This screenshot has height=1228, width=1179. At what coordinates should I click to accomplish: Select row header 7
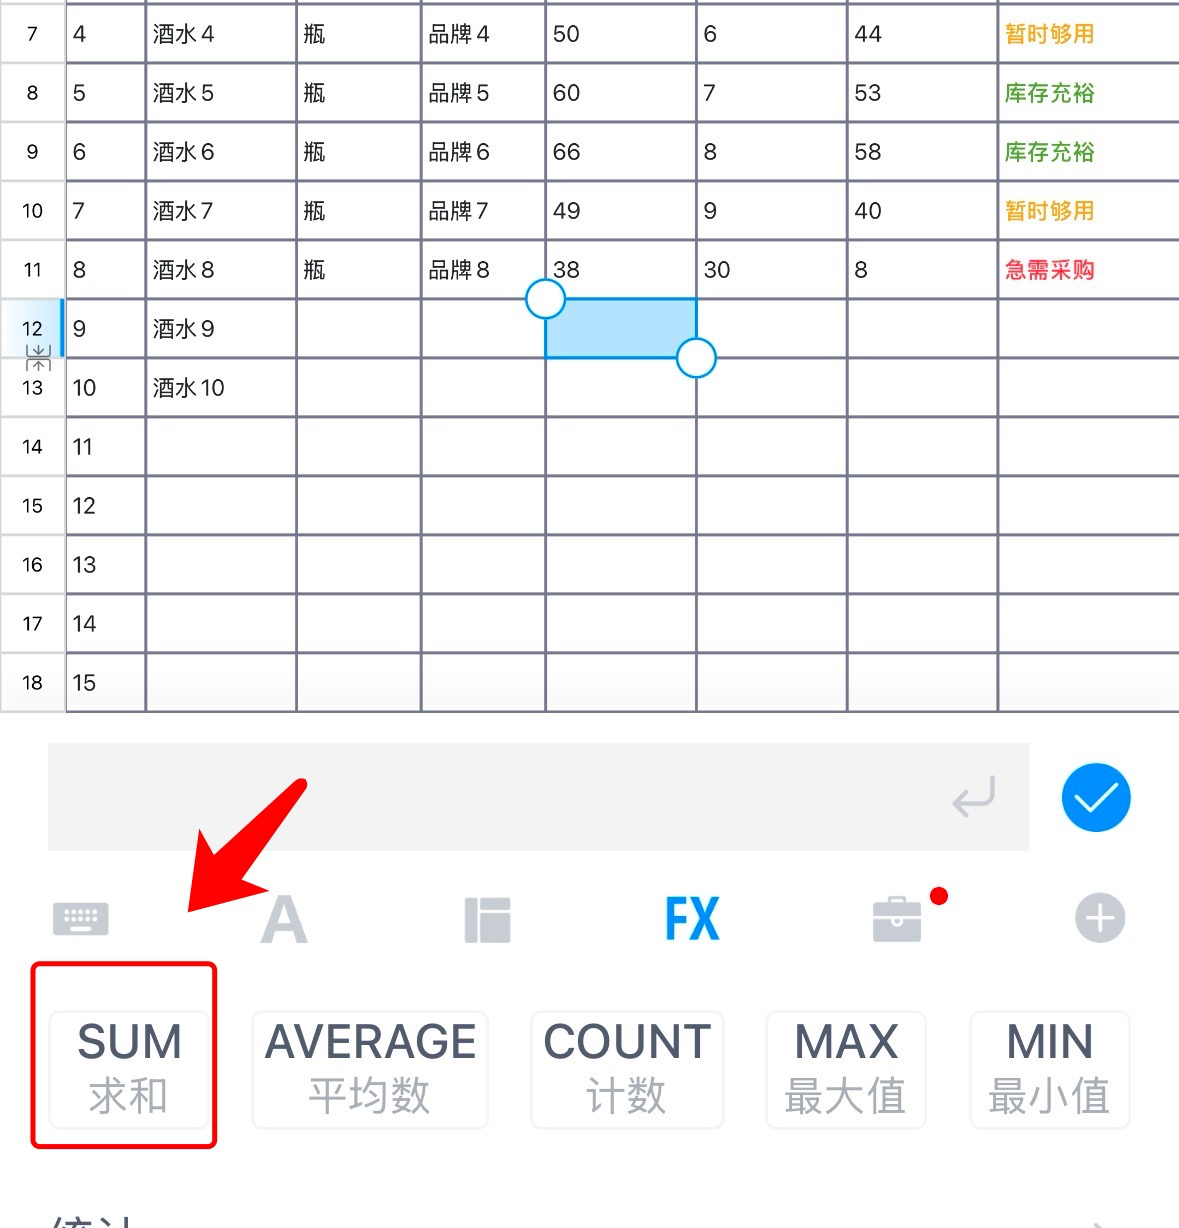point(32,34)
